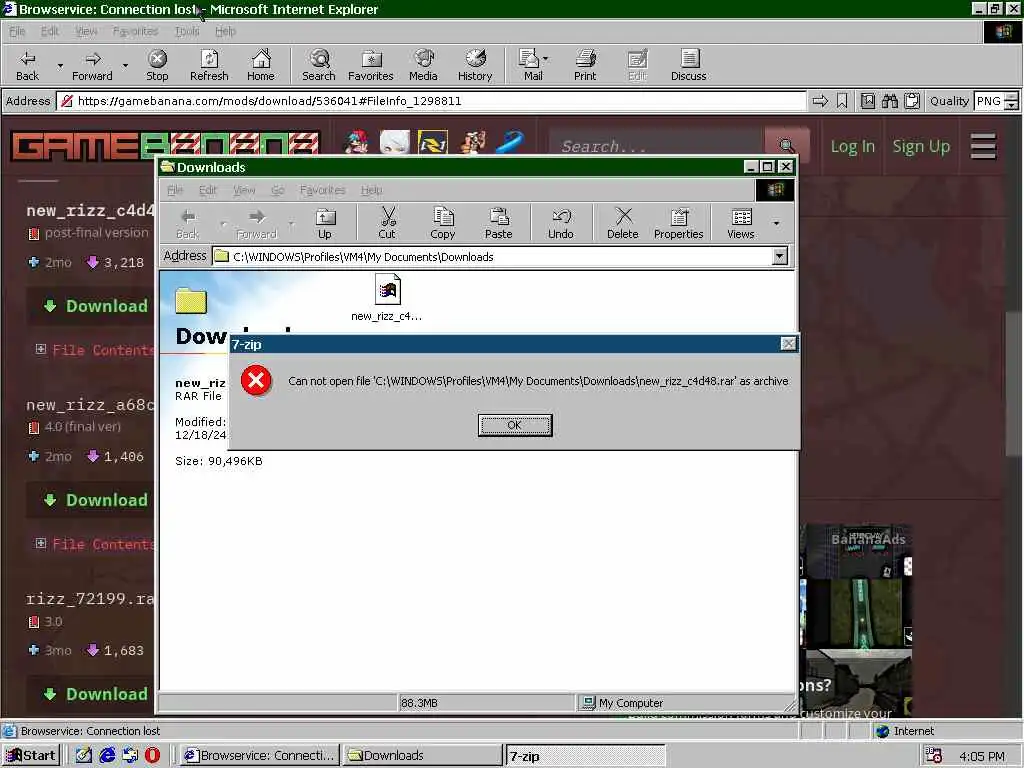Click the Cut scissors icon in Downloads
Screen dimensions: 1024x768
pyautogui.click(x=387, y=223)
